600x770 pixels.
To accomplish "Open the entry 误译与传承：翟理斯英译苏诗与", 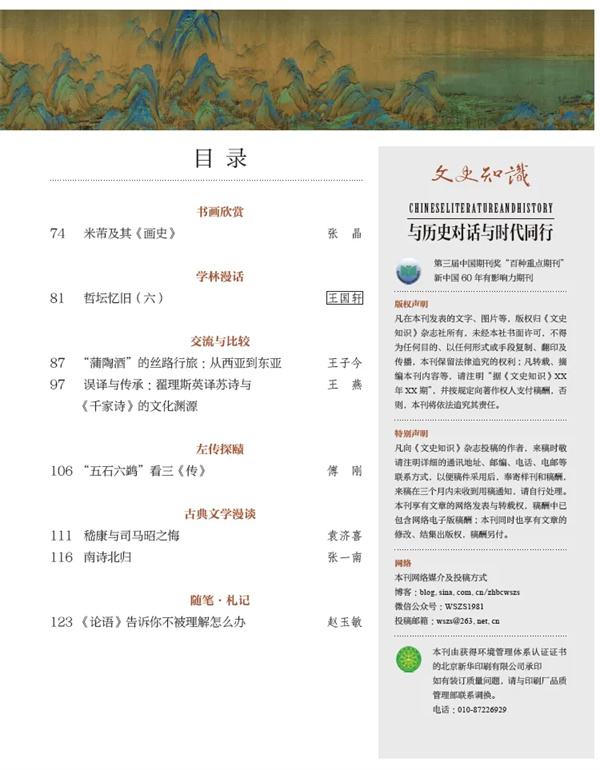I will click(x=167, y=385).
